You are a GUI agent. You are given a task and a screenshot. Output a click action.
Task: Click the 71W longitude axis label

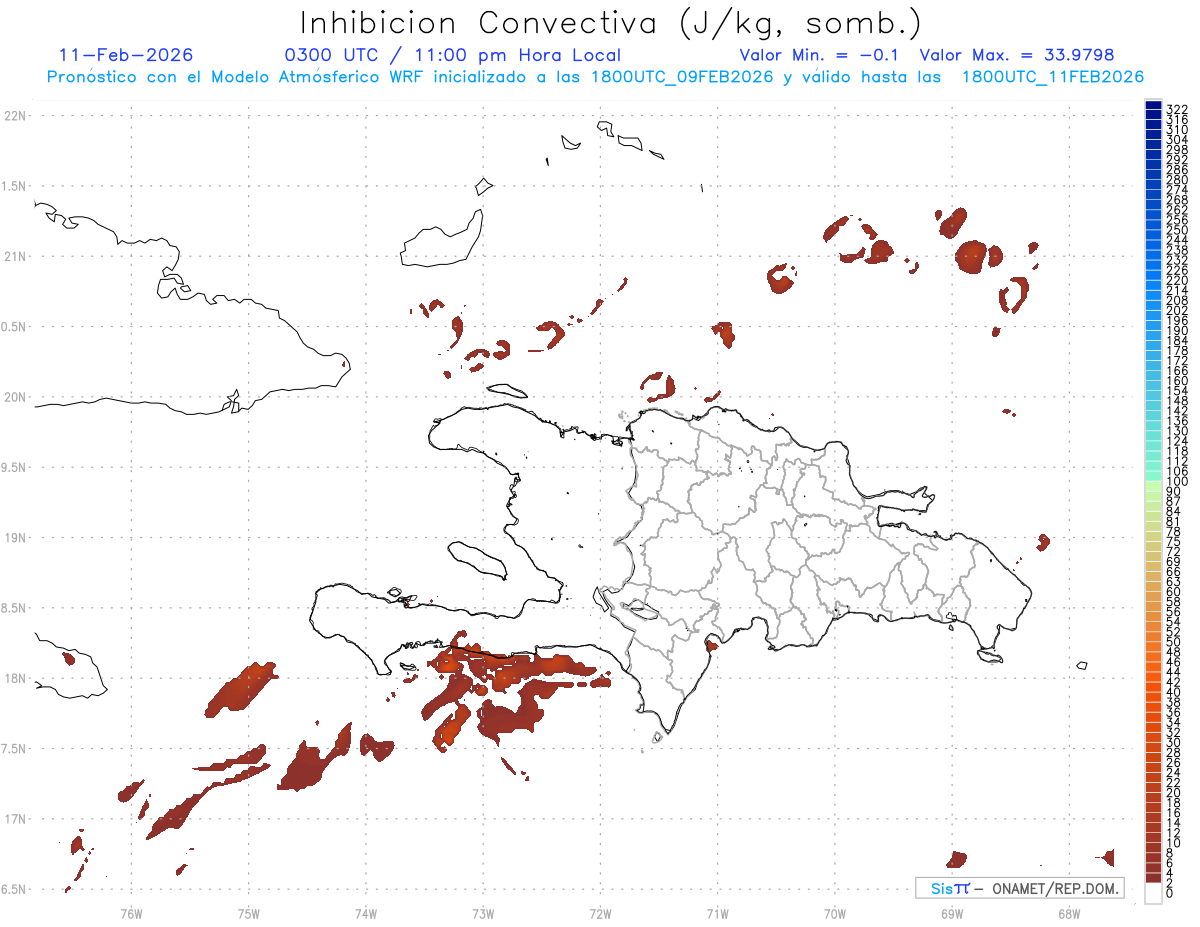717,913
